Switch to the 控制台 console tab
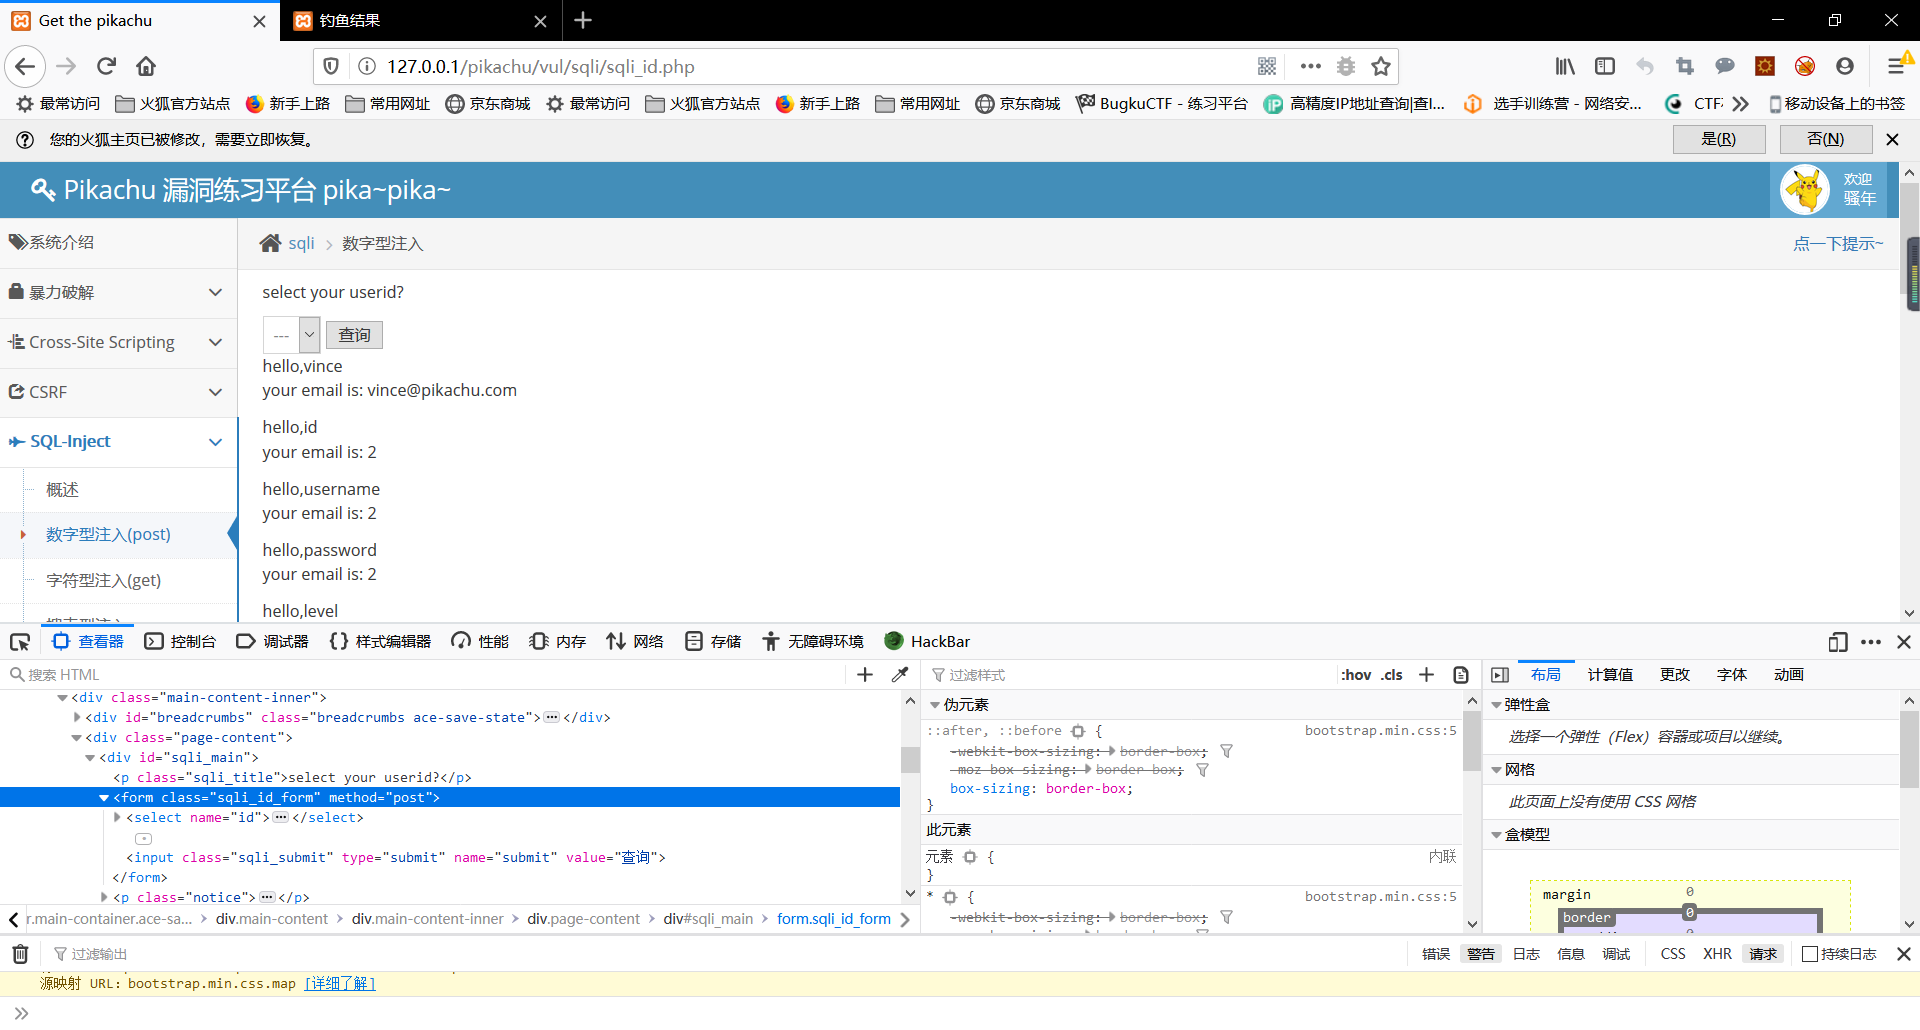This screenshot has width=1920, height=1030. tap(180, 642)
